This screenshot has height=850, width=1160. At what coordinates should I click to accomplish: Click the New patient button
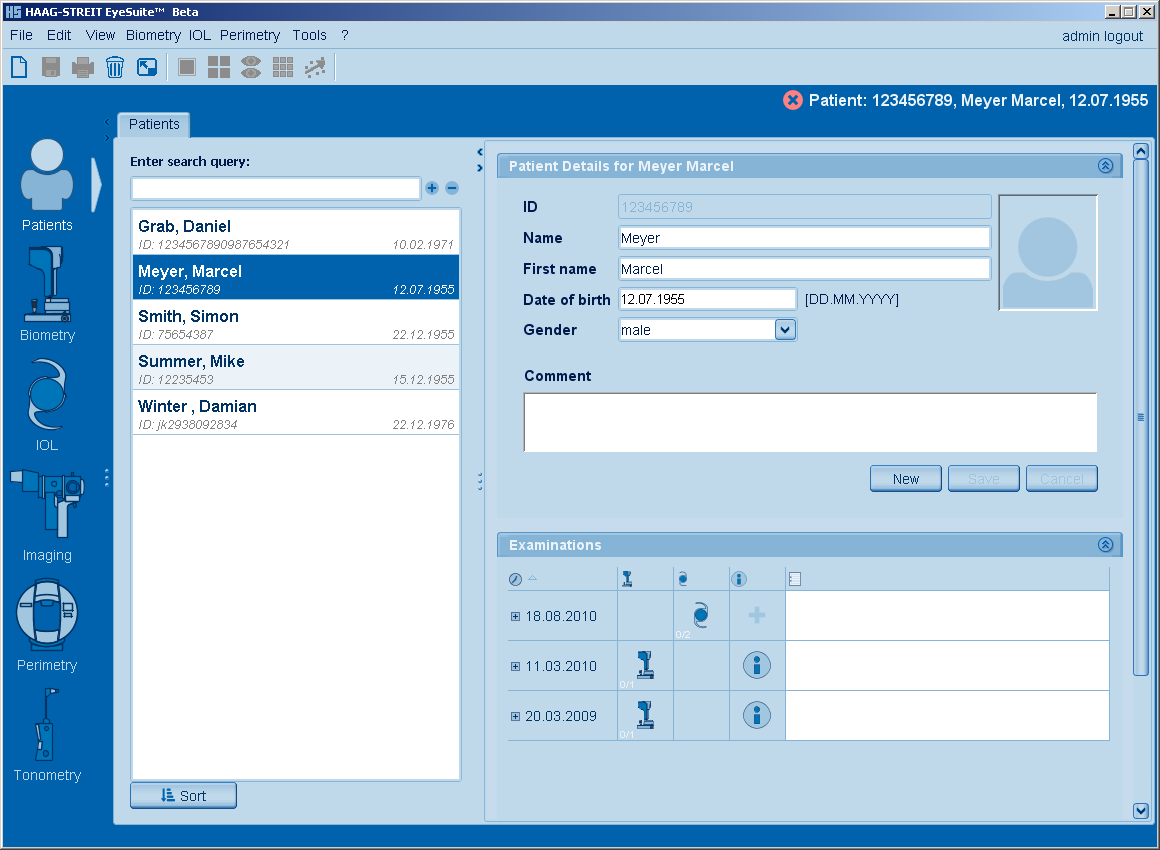pos(905,479)
